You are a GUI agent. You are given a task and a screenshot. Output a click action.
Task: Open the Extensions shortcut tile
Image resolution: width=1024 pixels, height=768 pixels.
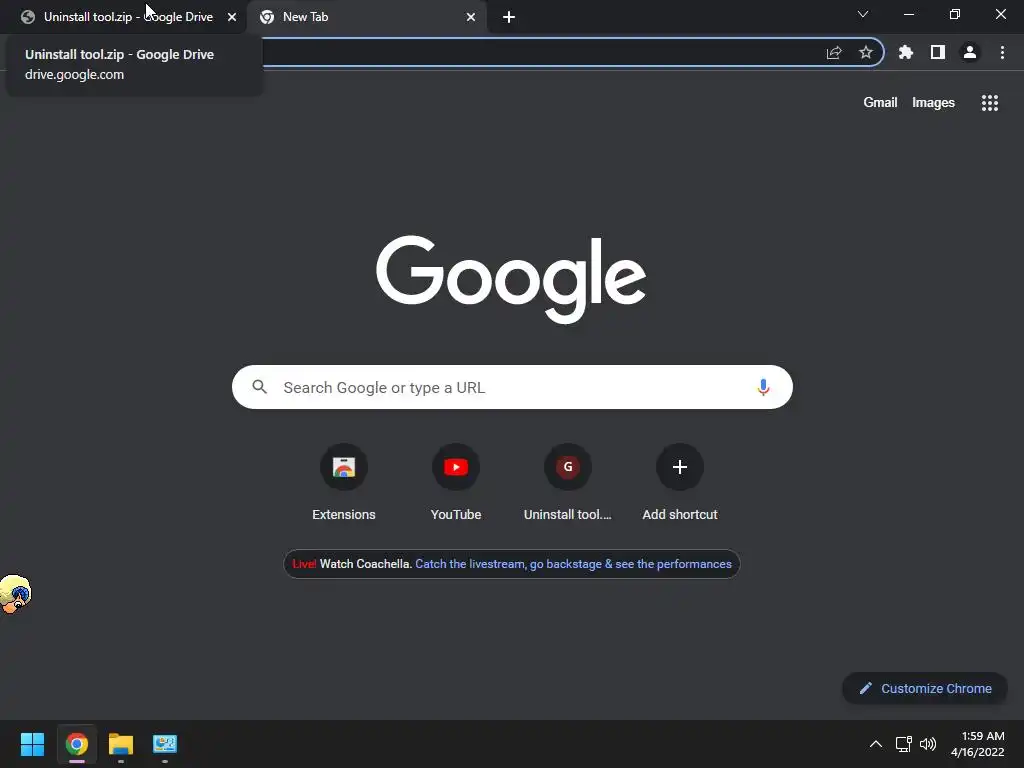tap(344, 482)
